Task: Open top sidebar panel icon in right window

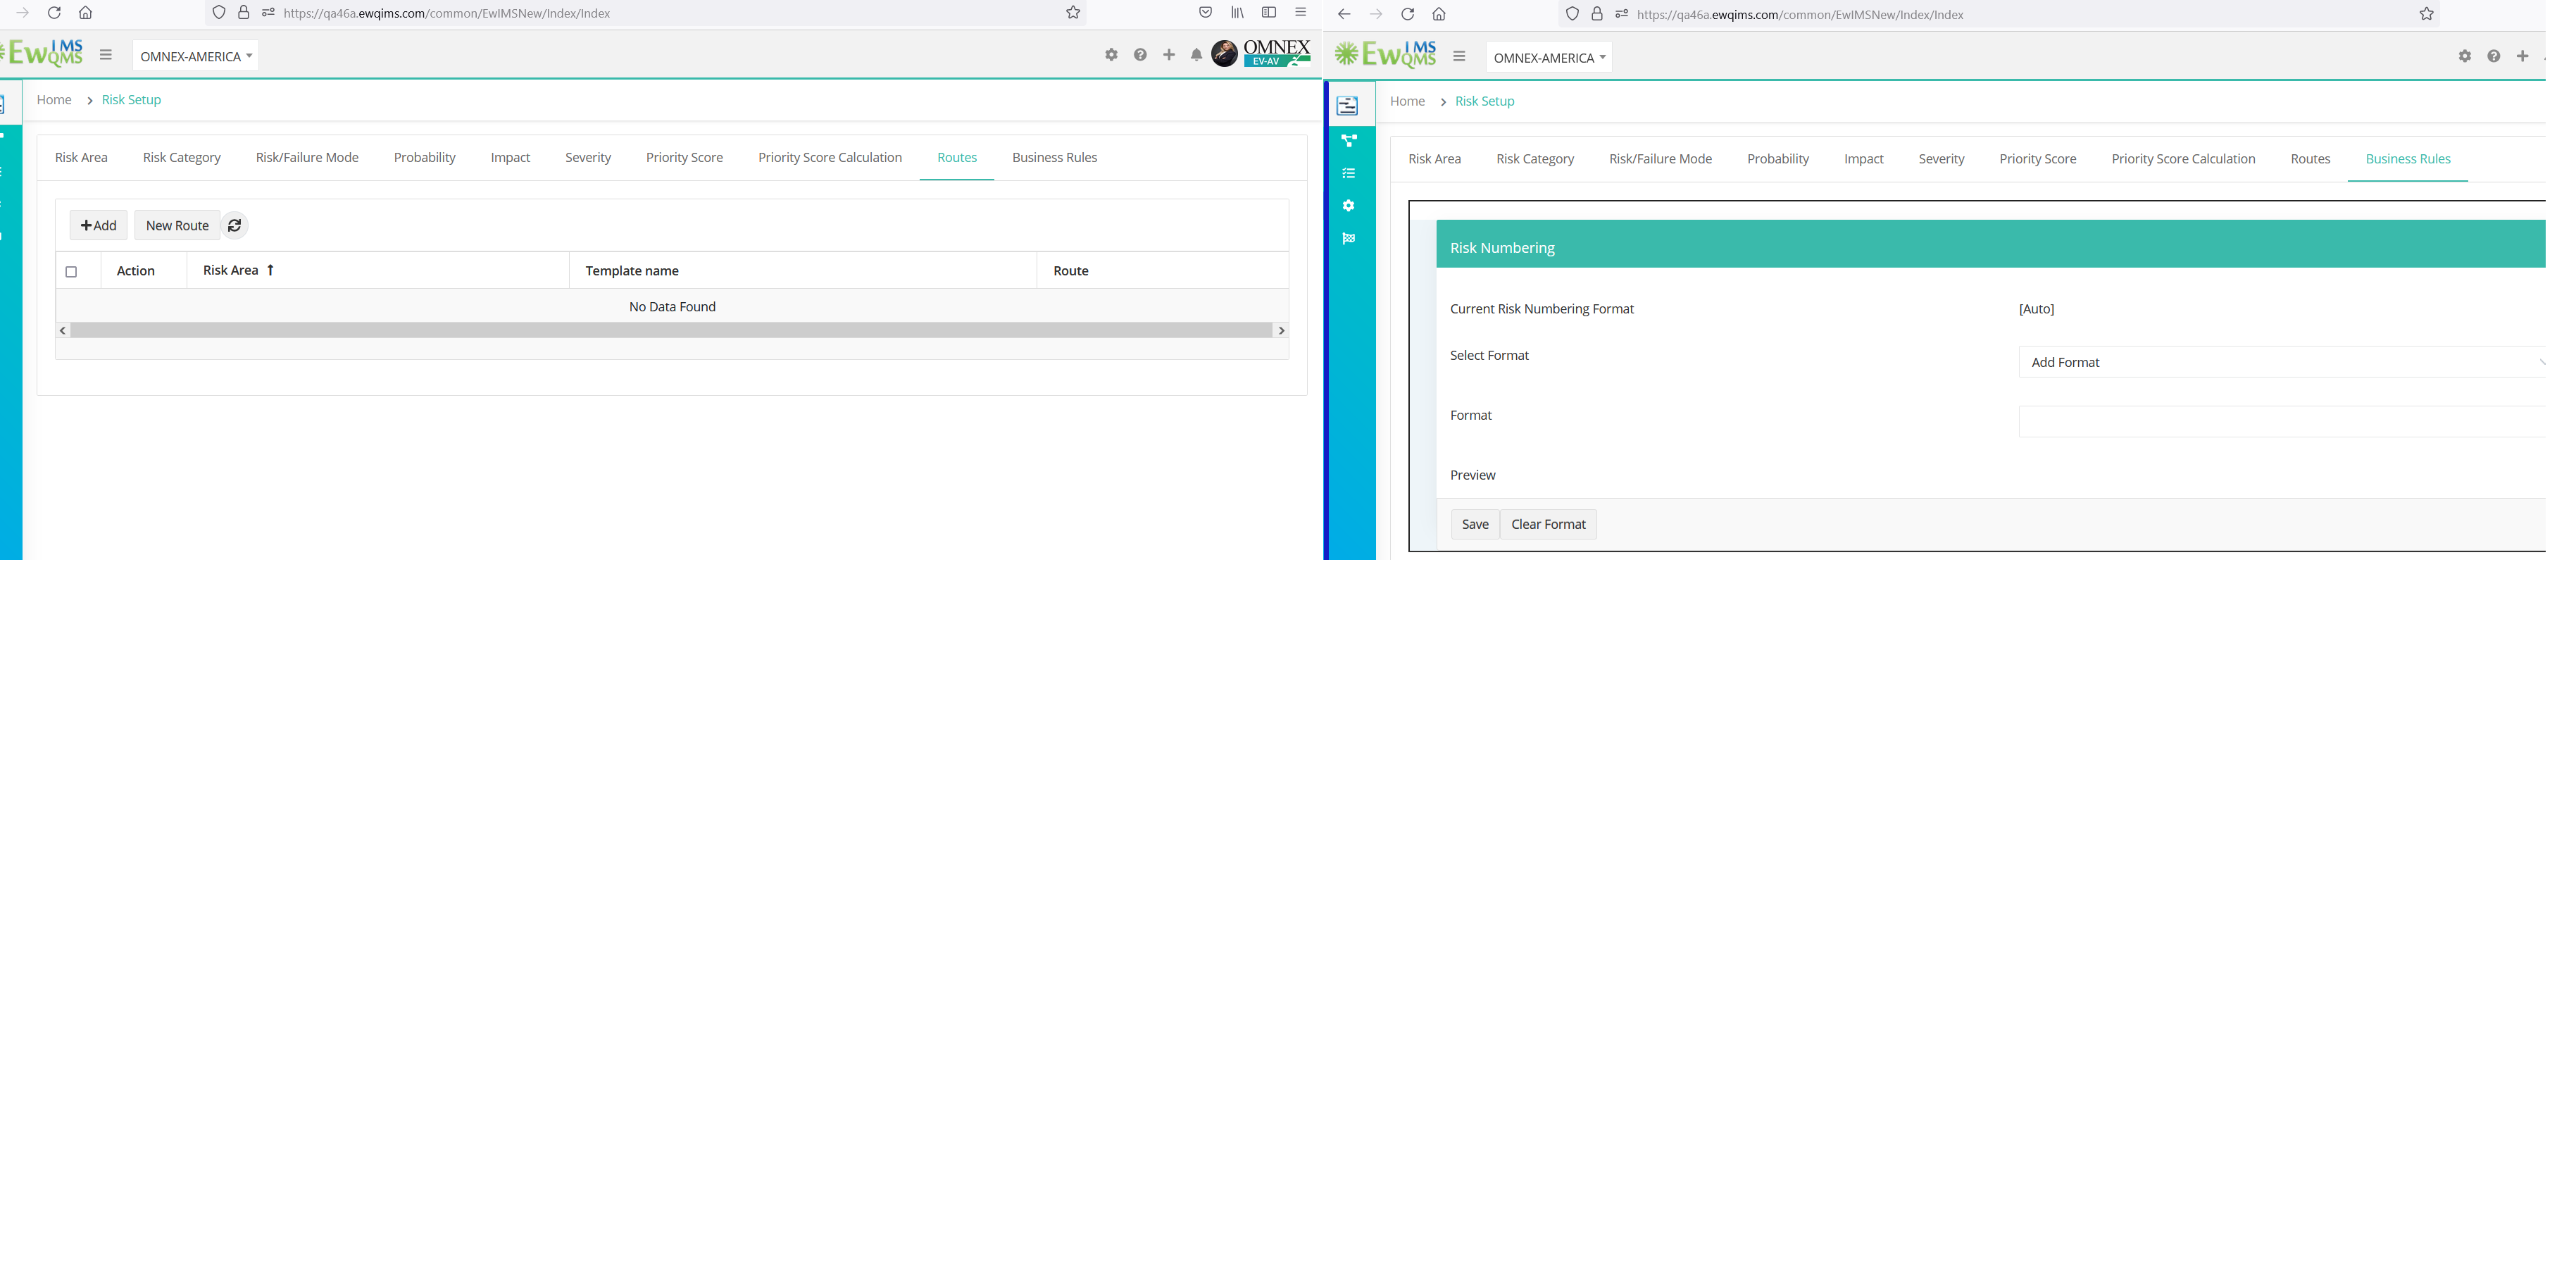Action: point(1348,106)
